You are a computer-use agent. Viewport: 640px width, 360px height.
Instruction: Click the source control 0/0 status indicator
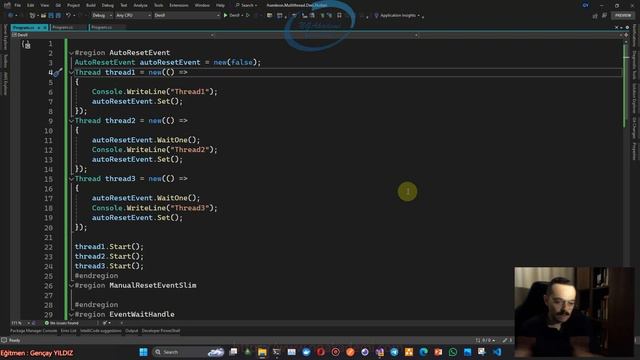coord(485,340)
